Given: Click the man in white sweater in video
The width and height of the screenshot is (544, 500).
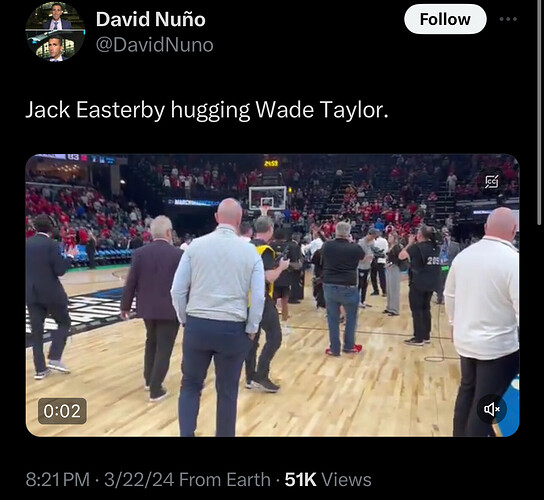Looking at the screenshot, I should (x=483, y=321).
